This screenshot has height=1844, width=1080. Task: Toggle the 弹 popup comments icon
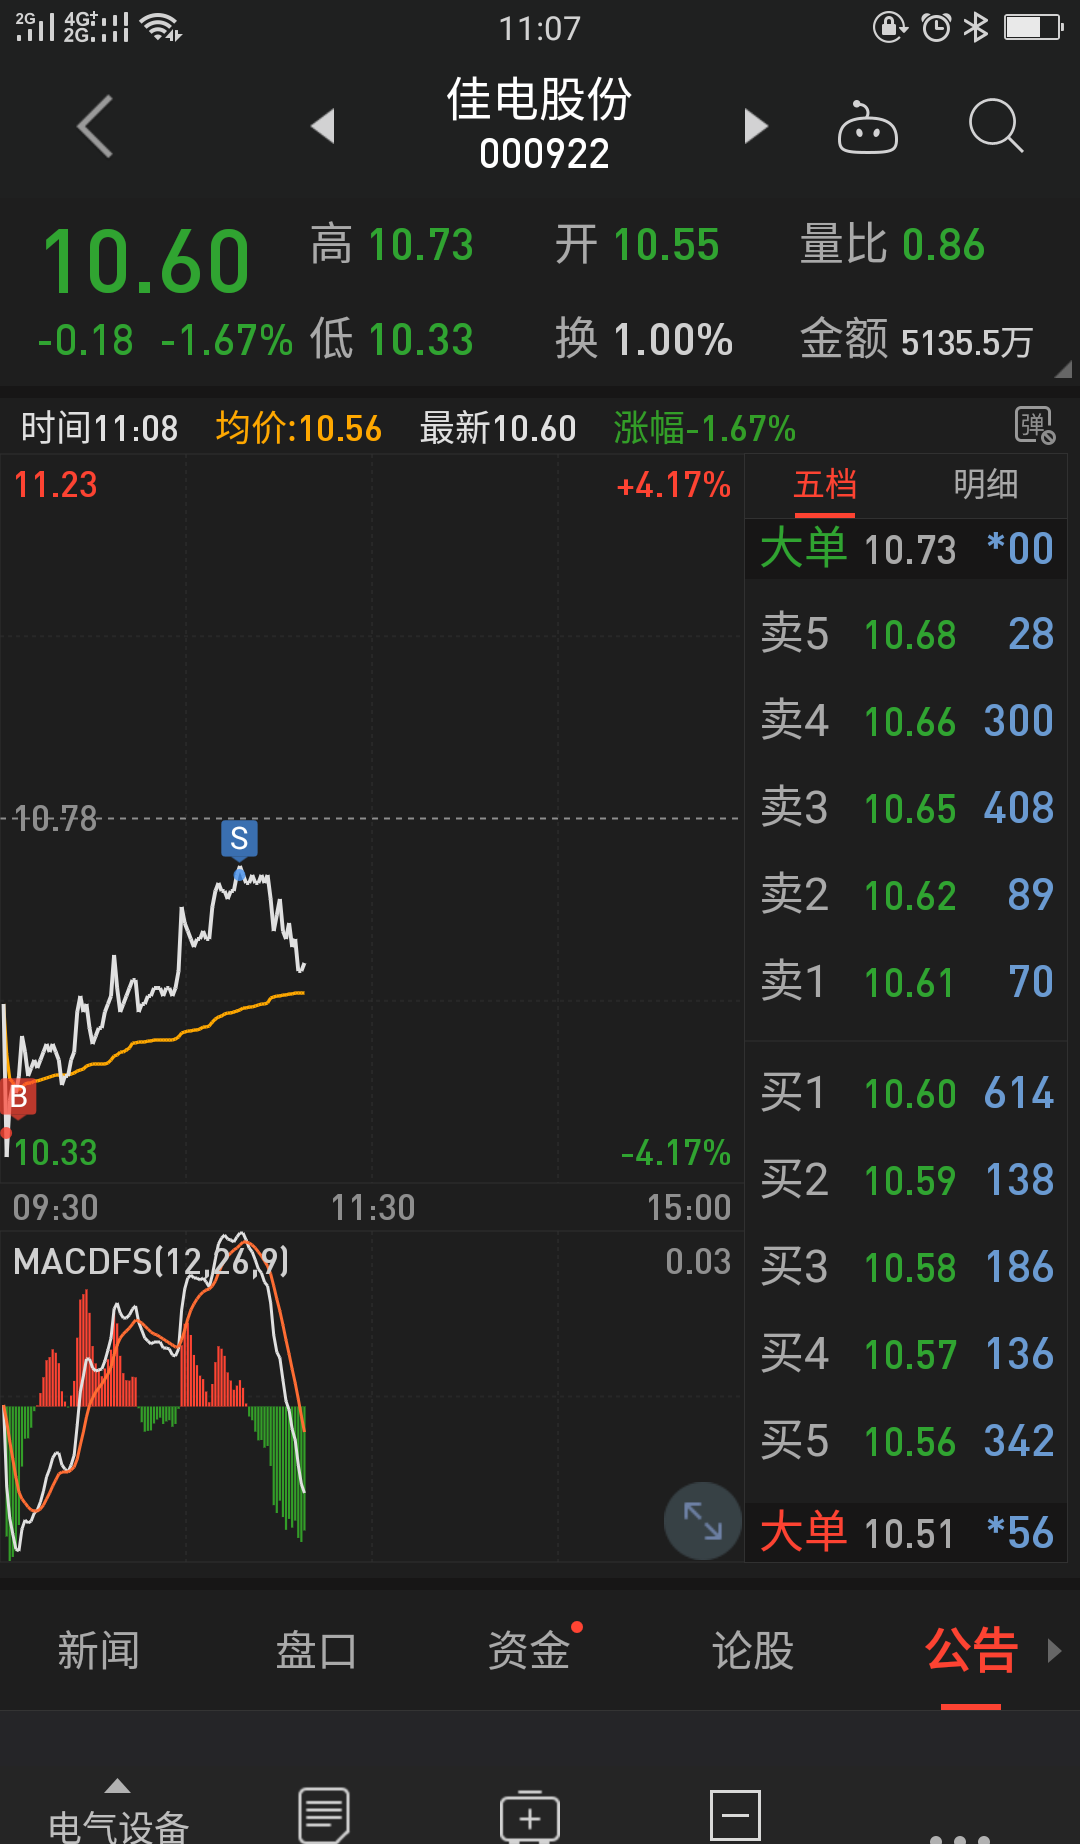tap(1034, 426)
